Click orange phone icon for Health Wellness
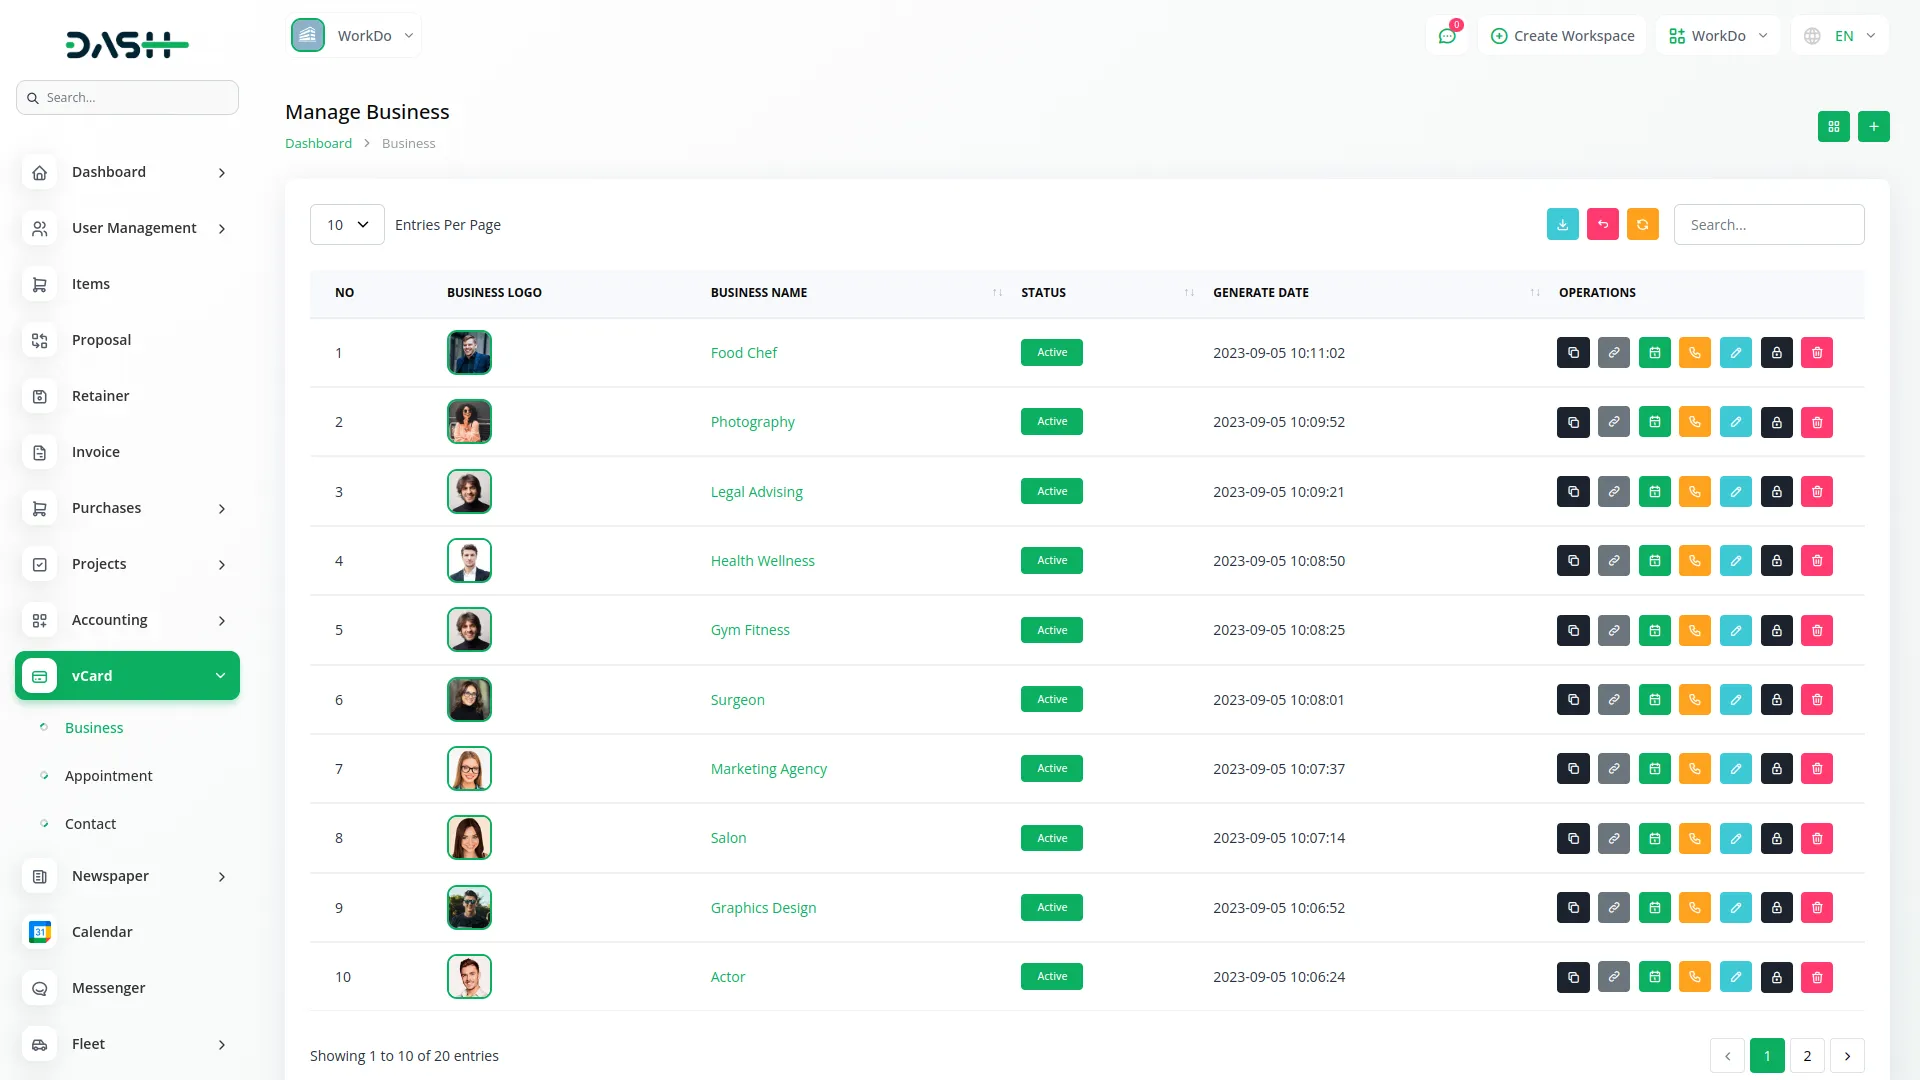Image resolution: width=1920 pixels, height=1080 pixels. tap(1695, 561)
